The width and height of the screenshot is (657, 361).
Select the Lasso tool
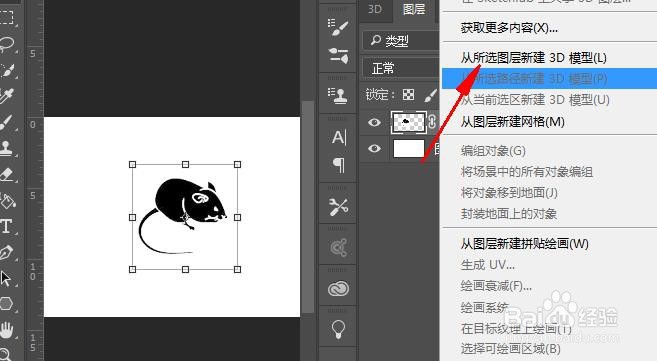(x=7, y=44)
